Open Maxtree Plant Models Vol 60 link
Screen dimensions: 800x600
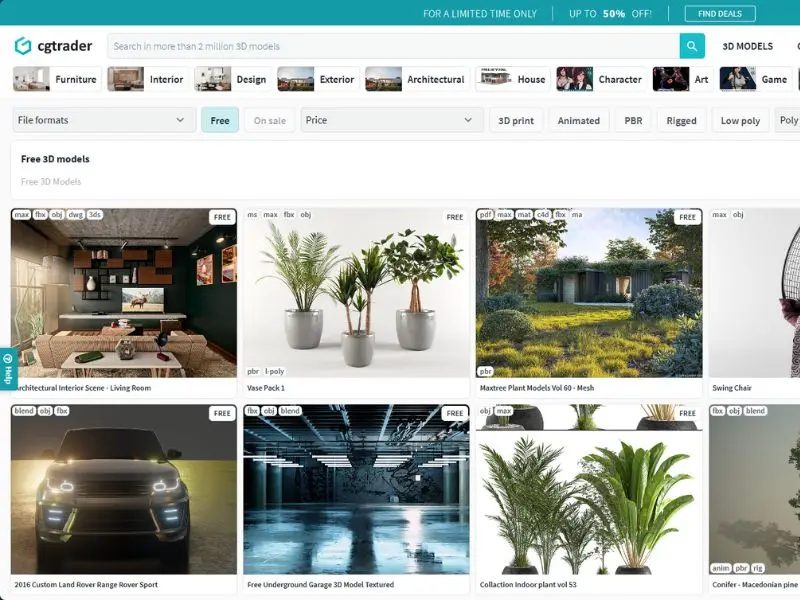(537, 388)
